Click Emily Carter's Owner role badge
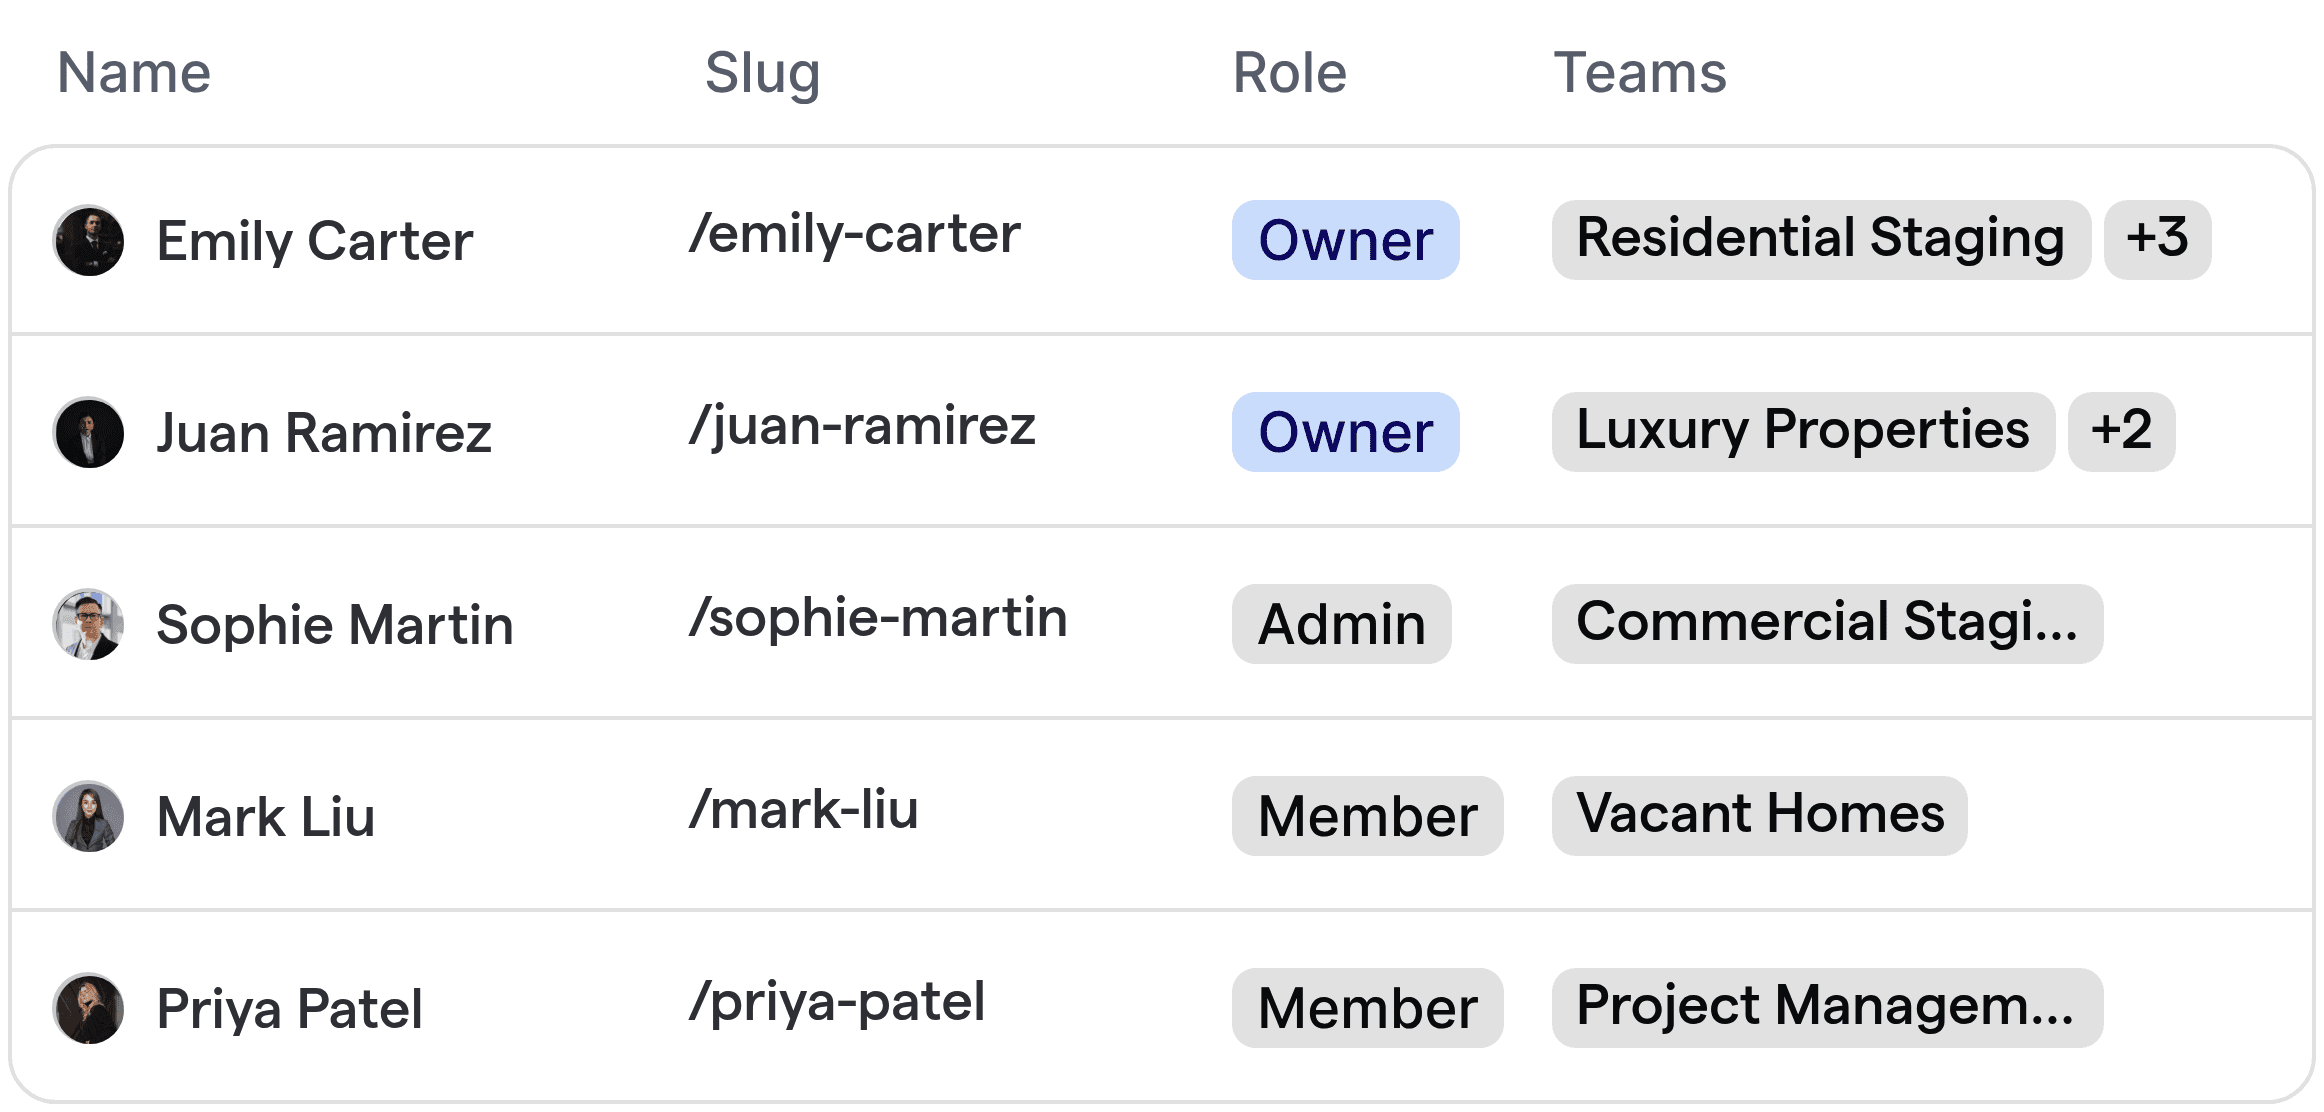 [1345, 240]
